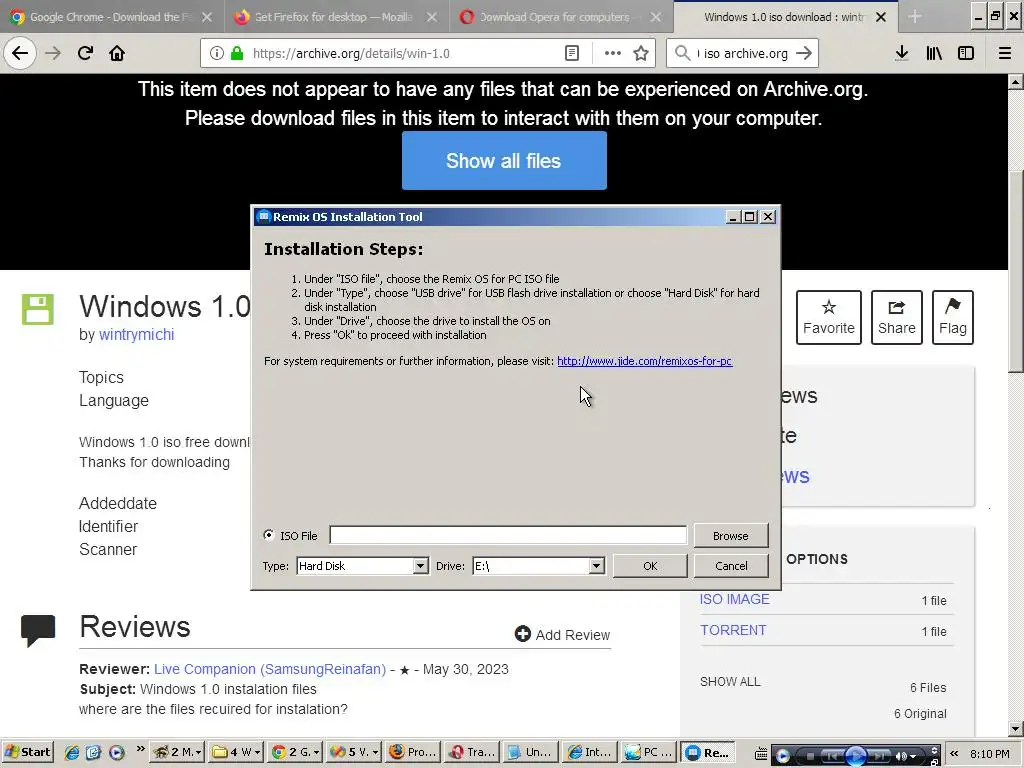The image size is (1024, 768).
Task: Go back with the Firefox back arrow
Action: click(x=20, y=53)
